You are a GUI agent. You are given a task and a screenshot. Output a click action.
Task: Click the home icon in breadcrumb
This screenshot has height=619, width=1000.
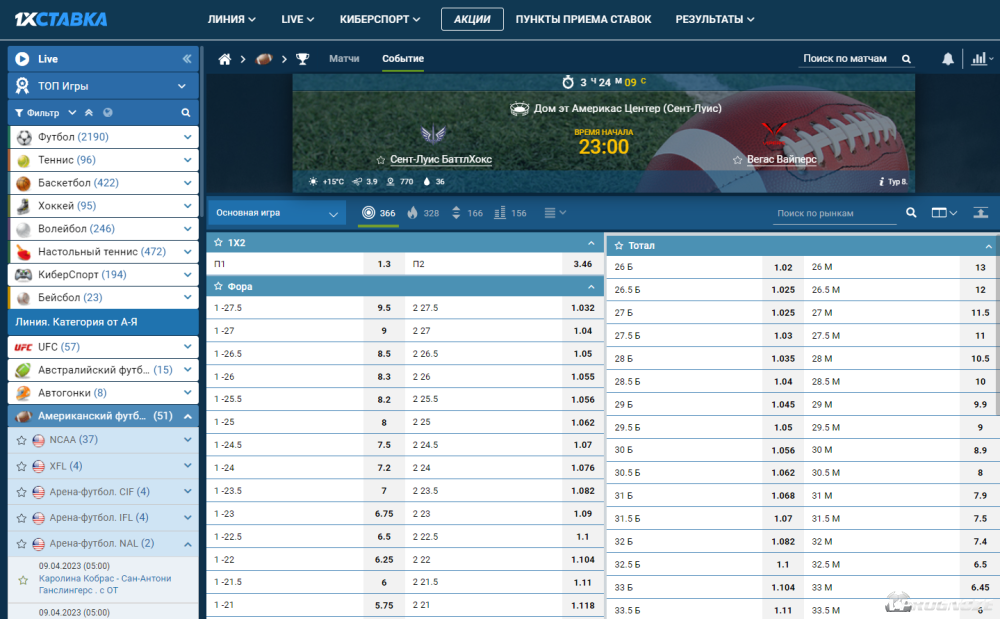coord(225,59)
